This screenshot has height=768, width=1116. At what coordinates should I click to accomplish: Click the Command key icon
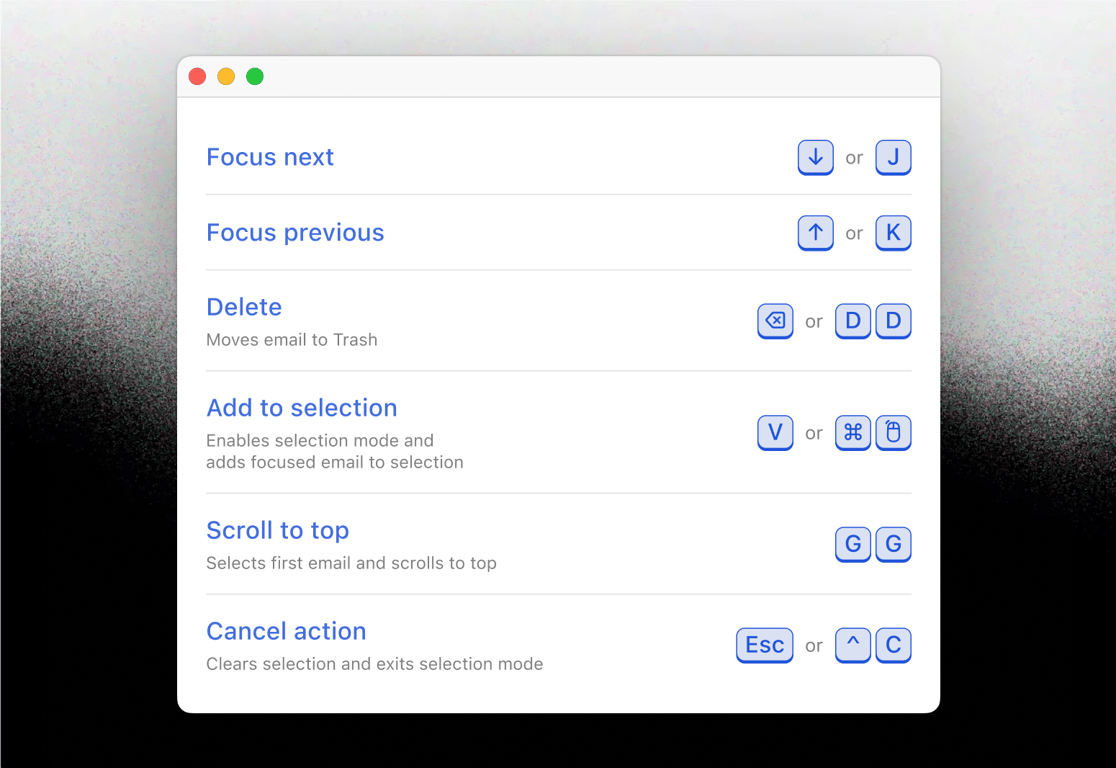[853, 432]
